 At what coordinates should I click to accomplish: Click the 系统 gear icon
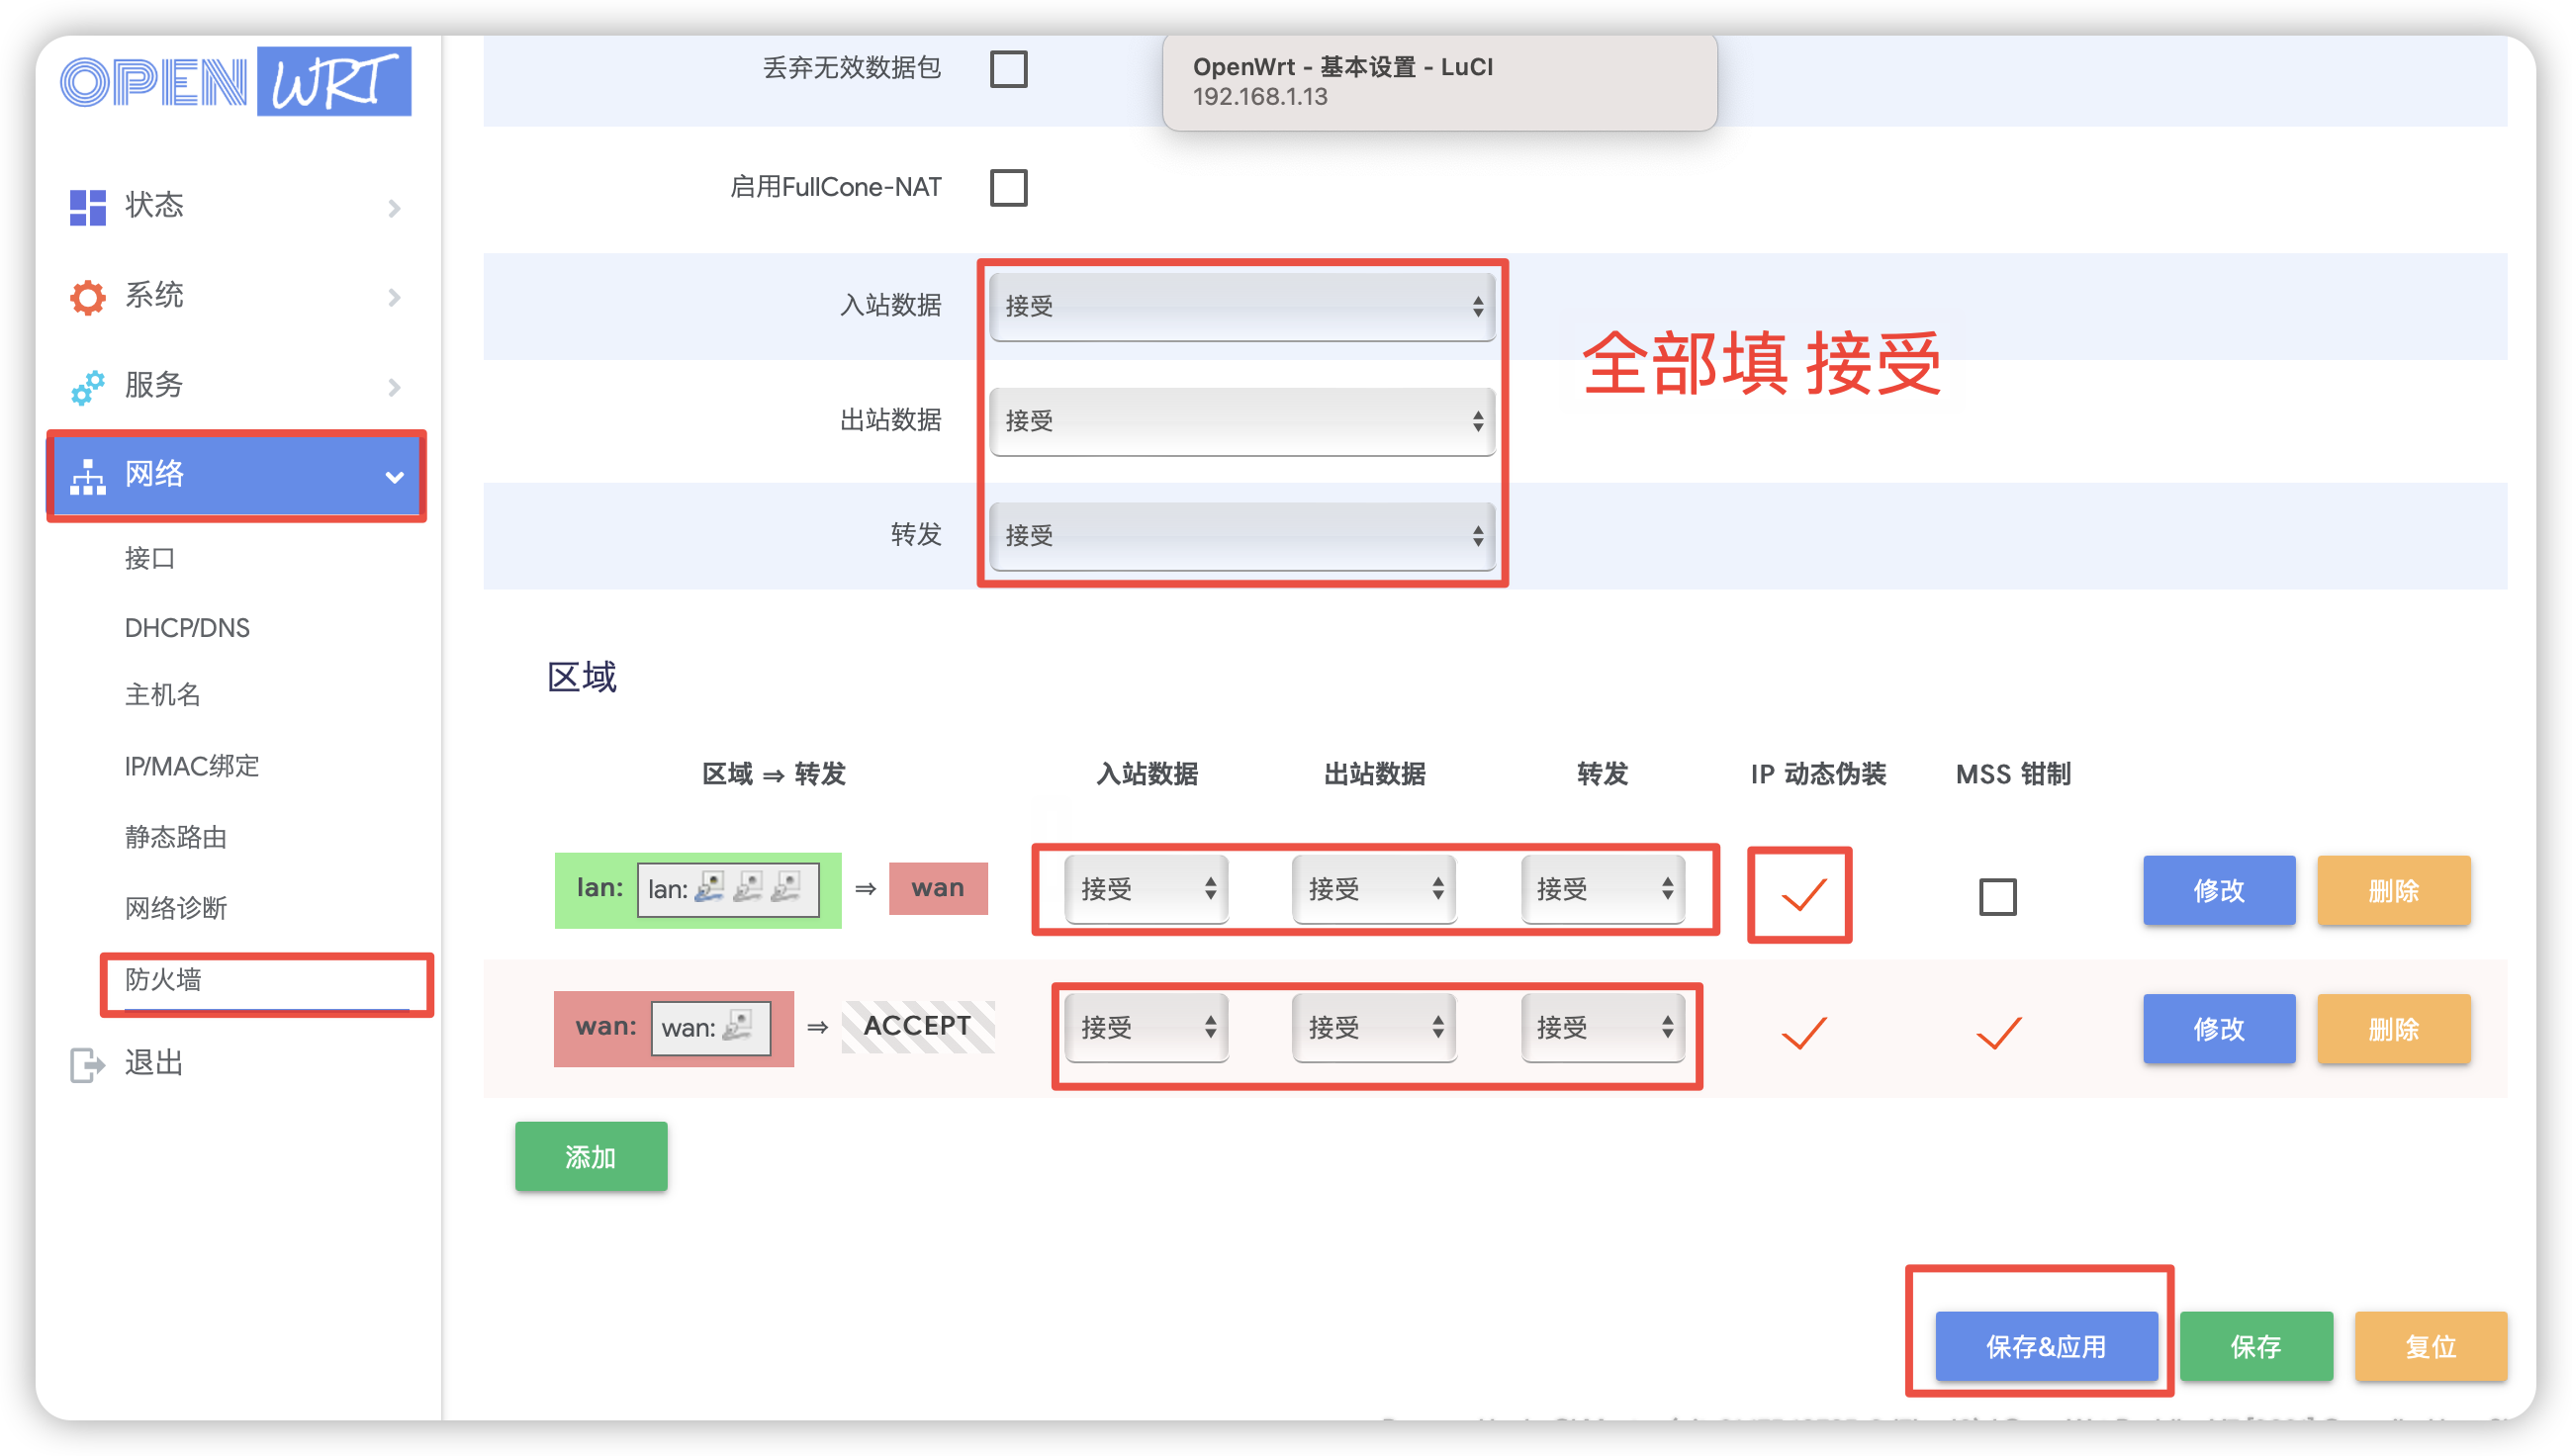pyautogui.click(x=88, y=297)
